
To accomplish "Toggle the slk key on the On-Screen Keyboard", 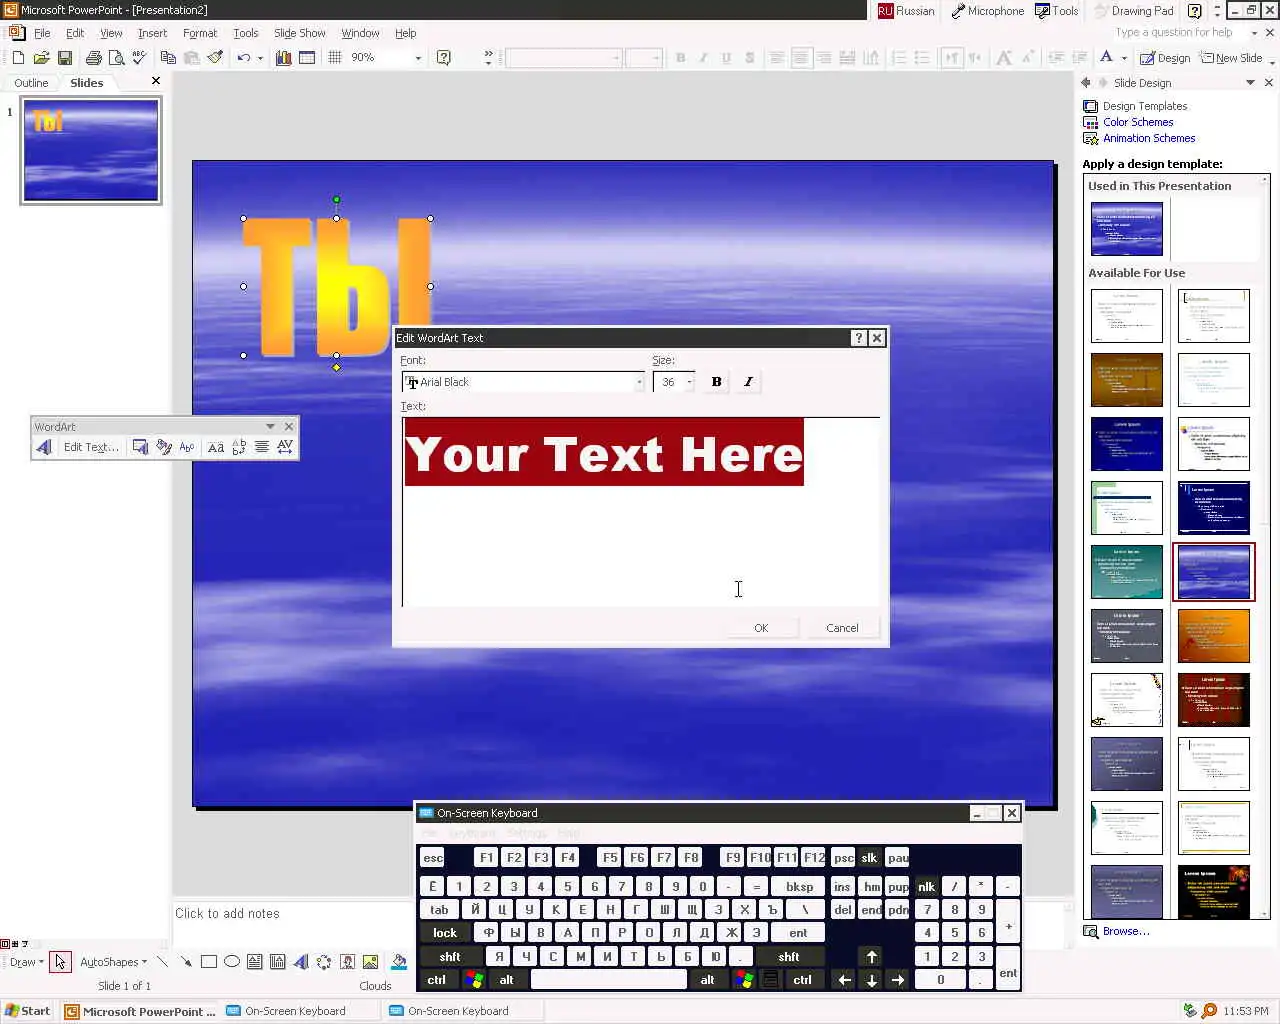I will pos(869,858).
